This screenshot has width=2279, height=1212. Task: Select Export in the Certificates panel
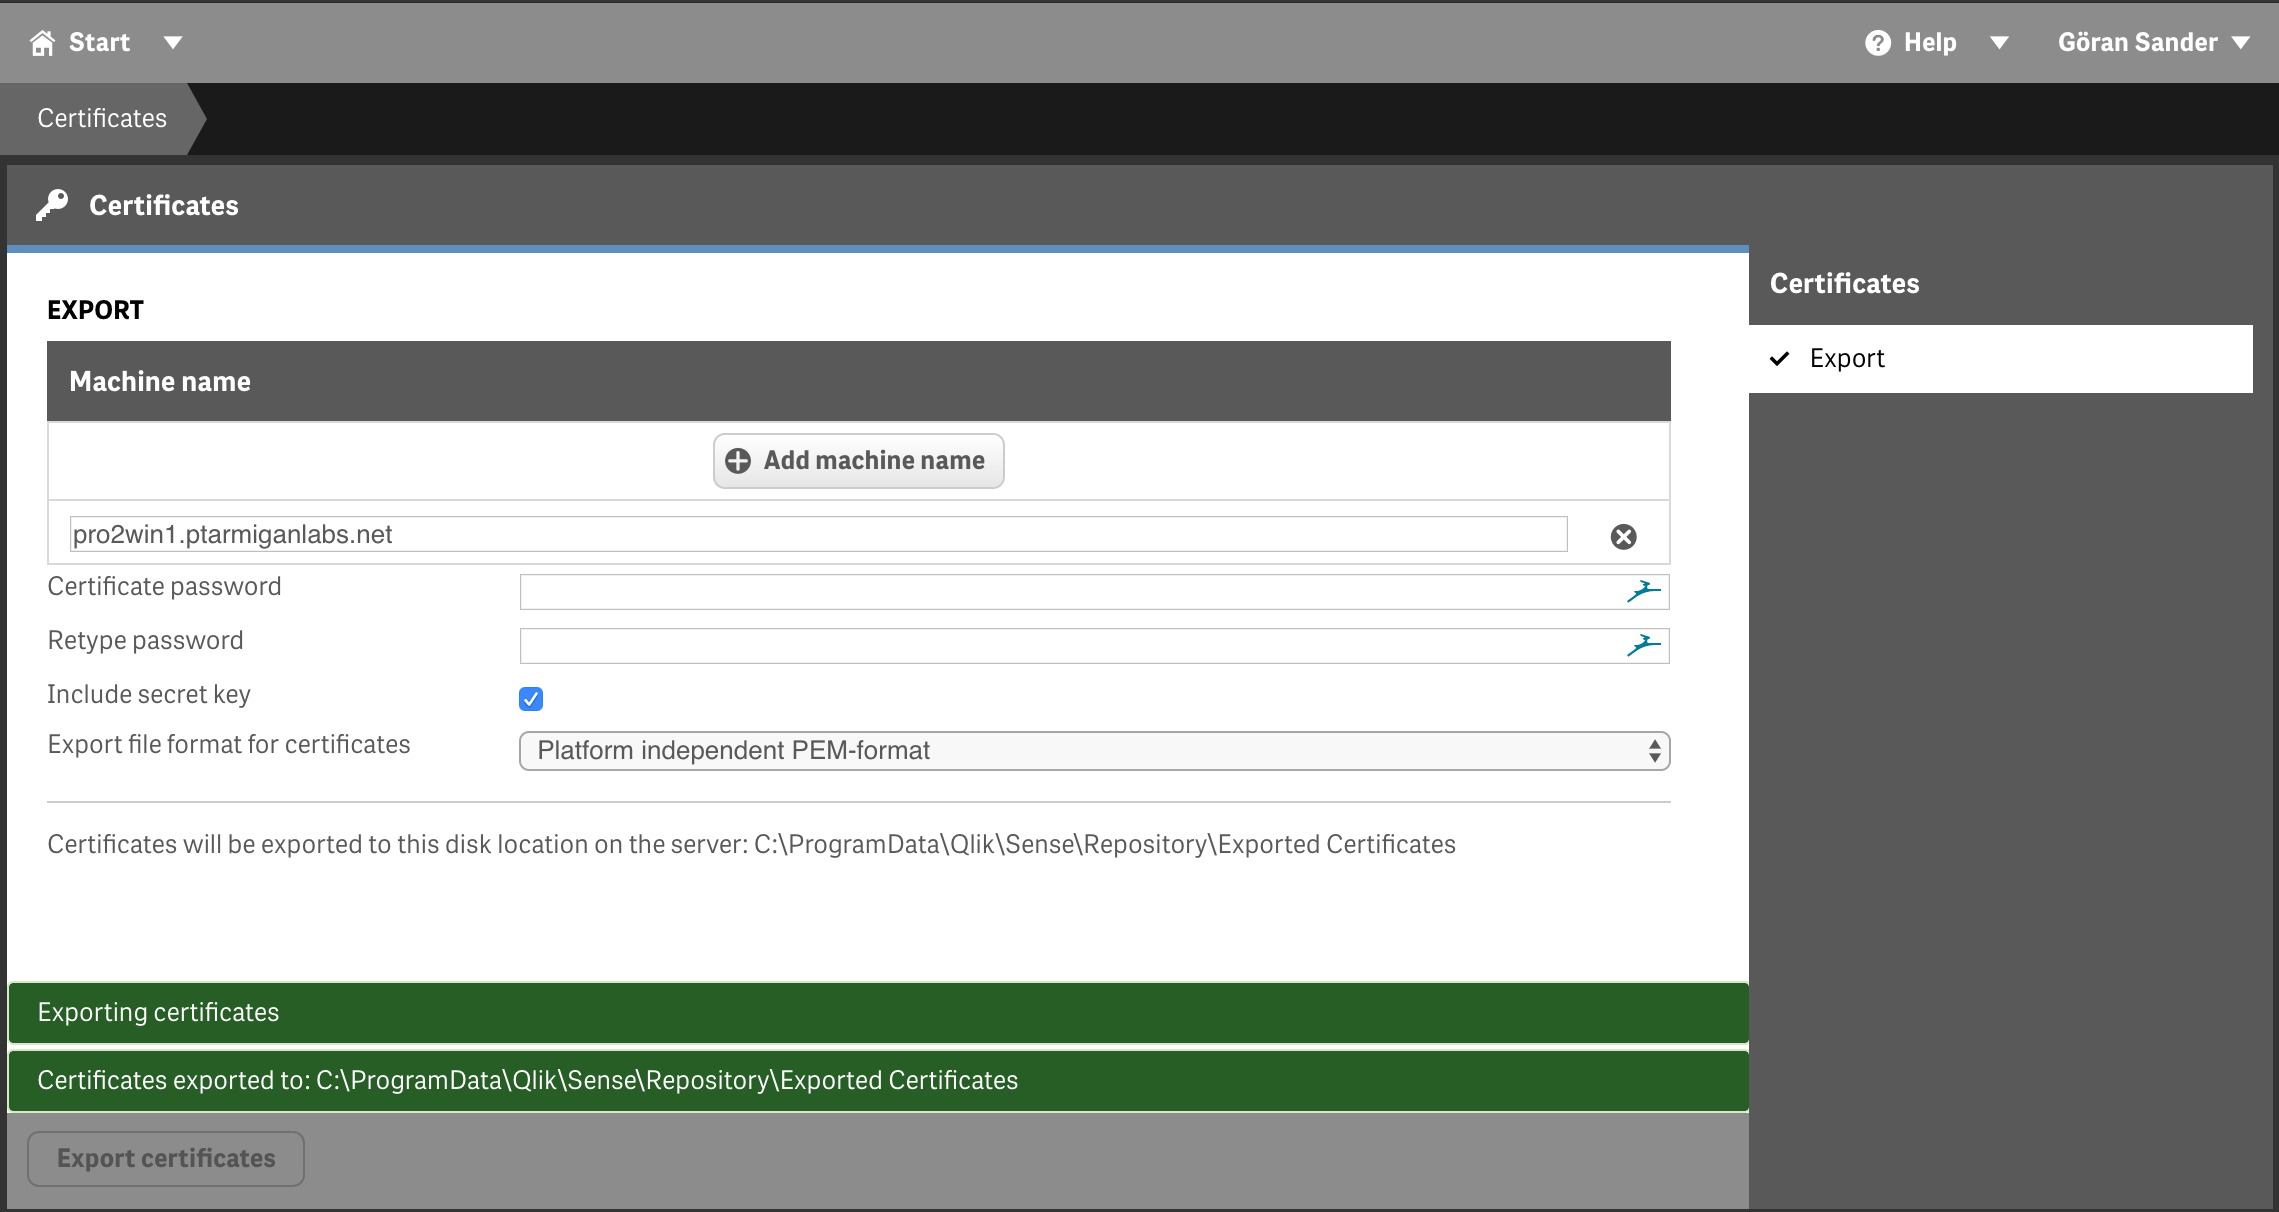point(1847,358)
